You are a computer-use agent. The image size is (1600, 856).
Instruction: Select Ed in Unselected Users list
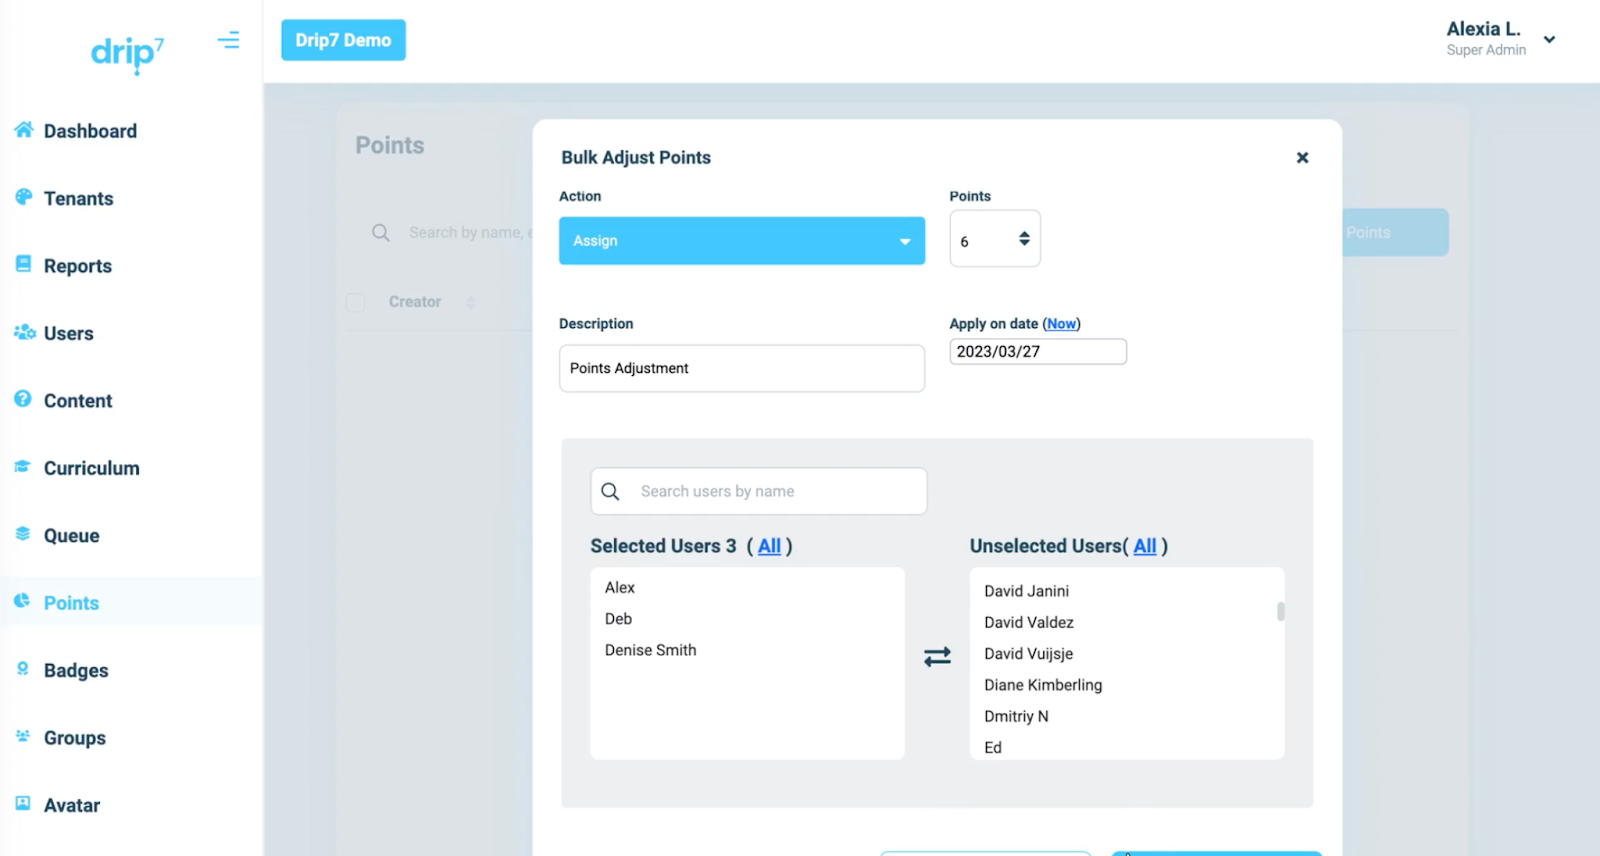click(993, 747)
